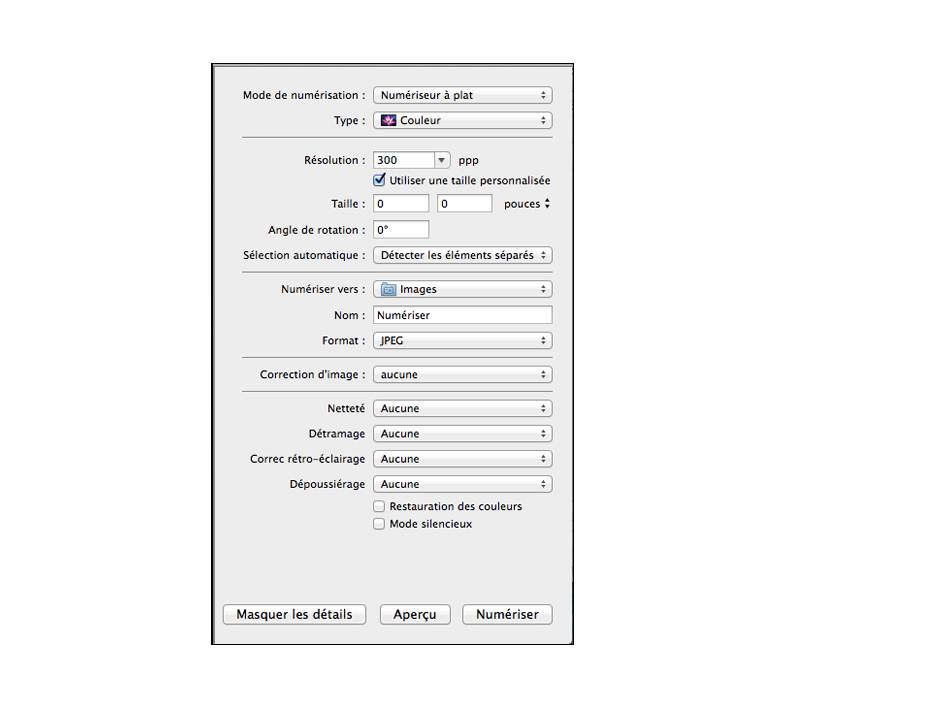This screenshot has height=710, width=950.
Task: Expand the Résolution combo box arrow
Action: tap(442, 160)
